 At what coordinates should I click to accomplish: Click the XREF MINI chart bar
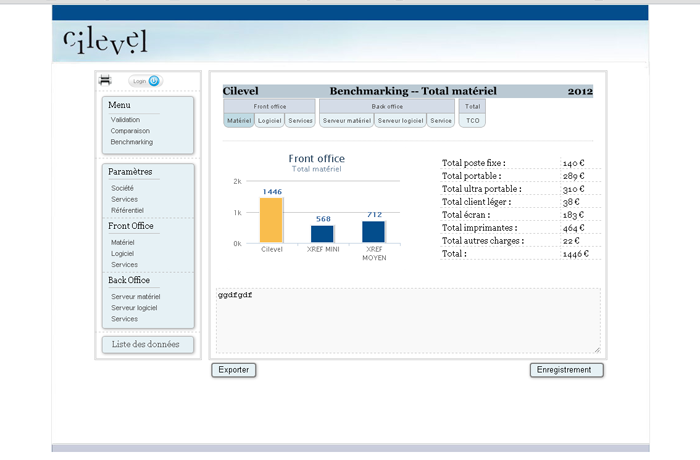(x=322, y=234)
